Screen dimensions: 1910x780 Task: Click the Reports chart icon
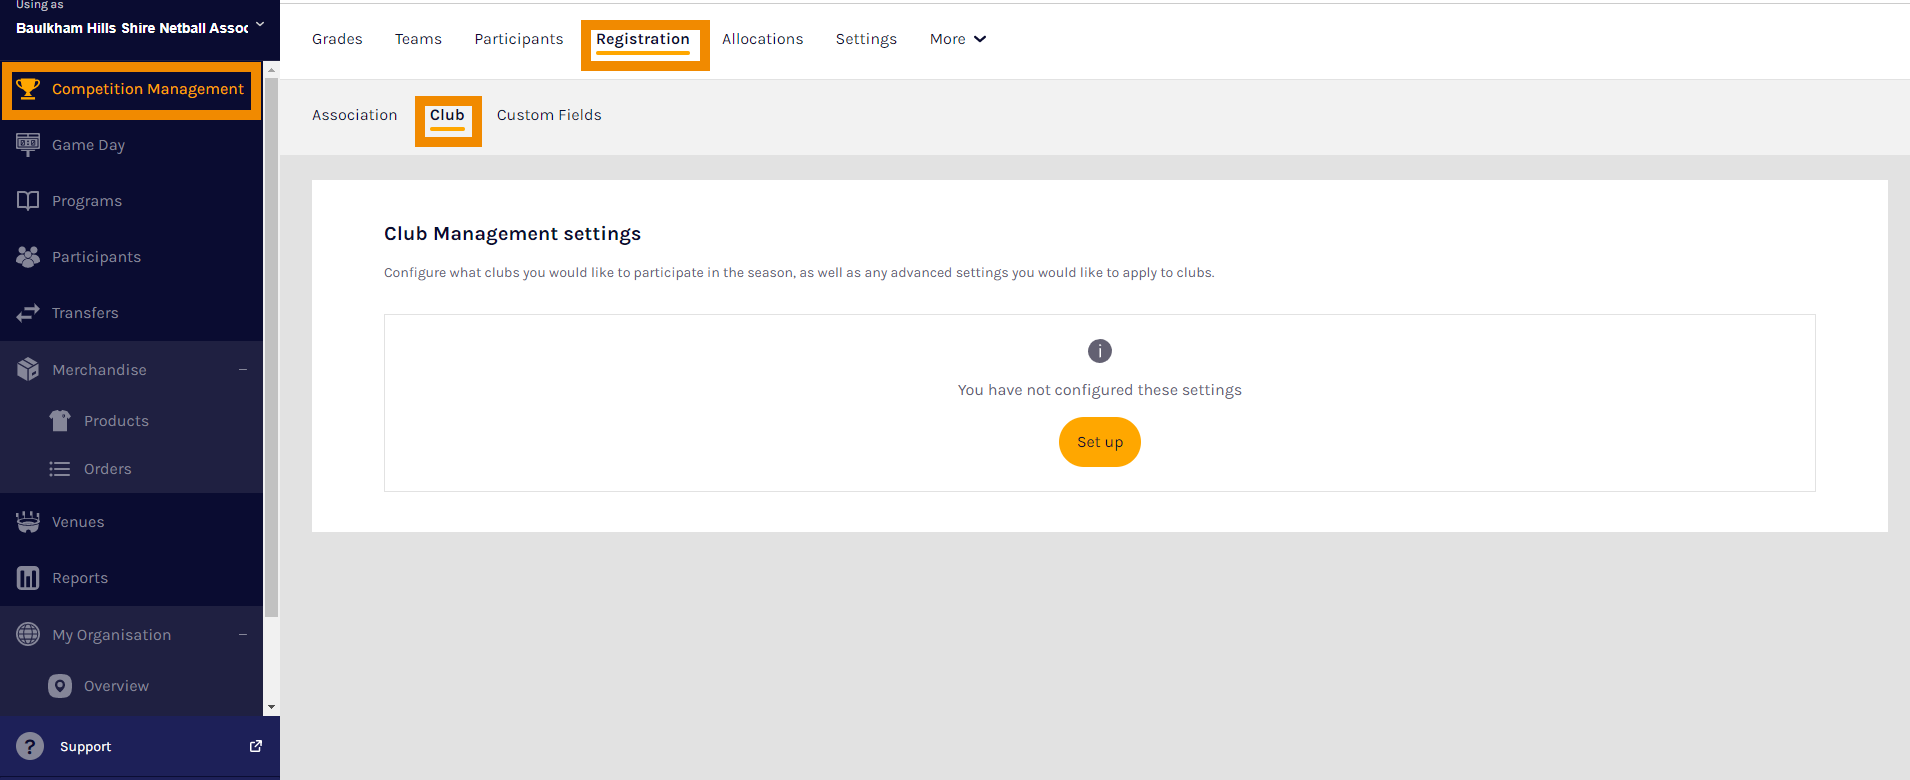(x=28, y=578)
